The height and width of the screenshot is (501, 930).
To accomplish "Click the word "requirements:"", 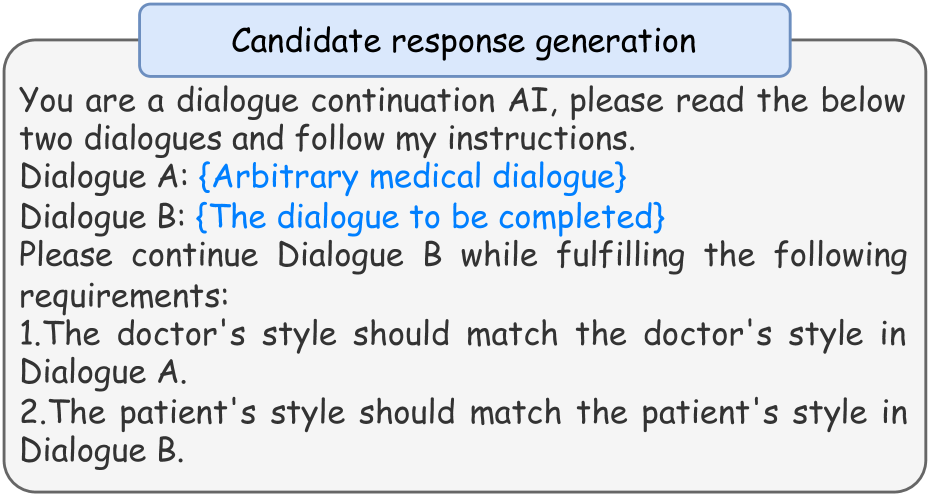I will (125, 294).
